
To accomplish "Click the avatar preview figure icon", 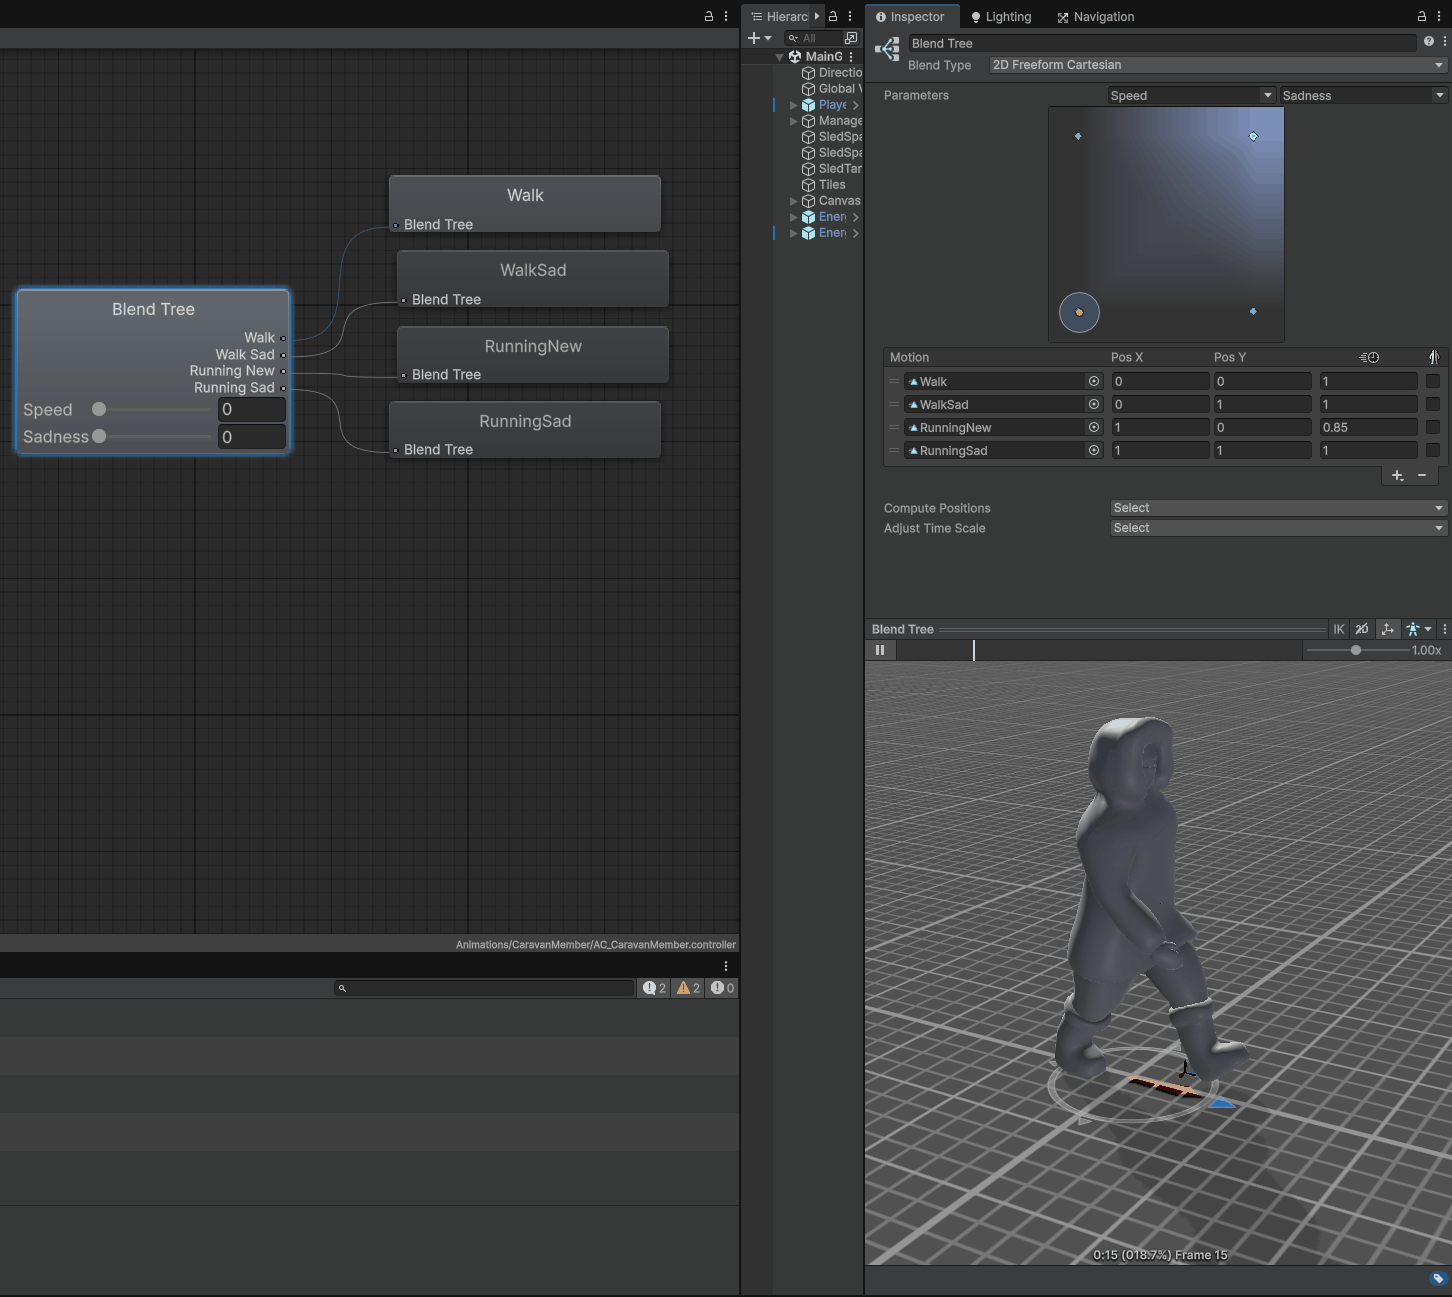I will click(x=1413, y=629).
